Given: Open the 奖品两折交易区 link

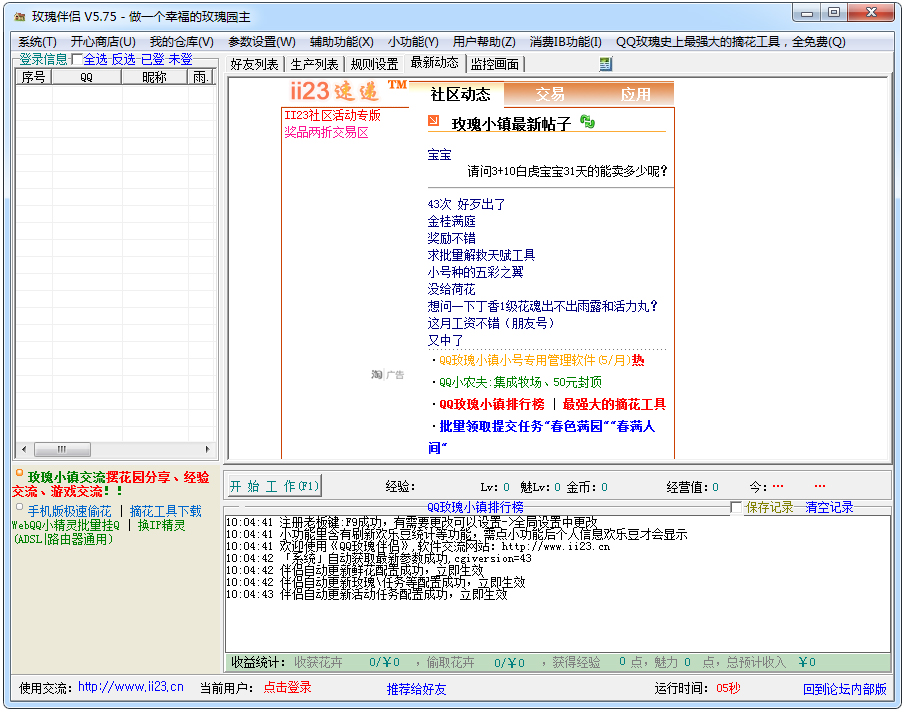Looking at the screenshot, I should [x=326, y=132].
